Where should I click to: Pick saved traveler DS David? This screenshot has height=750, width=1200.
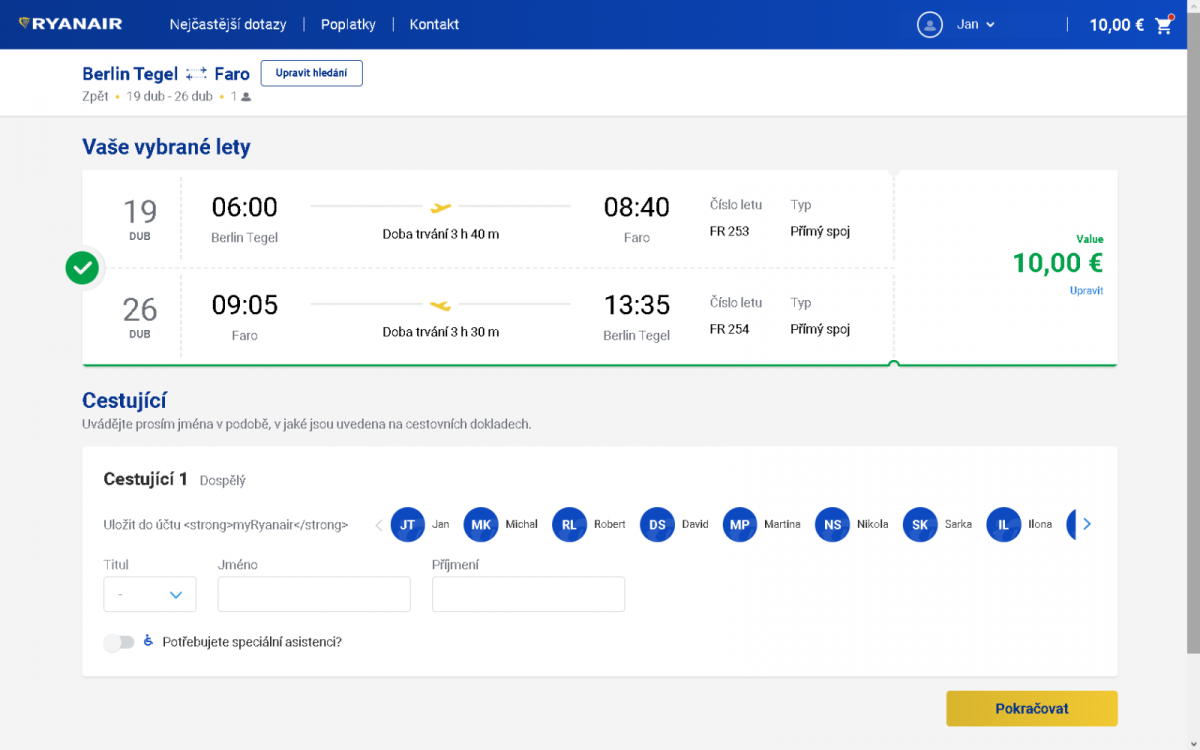pyautogui.click(x=657, y=524)
